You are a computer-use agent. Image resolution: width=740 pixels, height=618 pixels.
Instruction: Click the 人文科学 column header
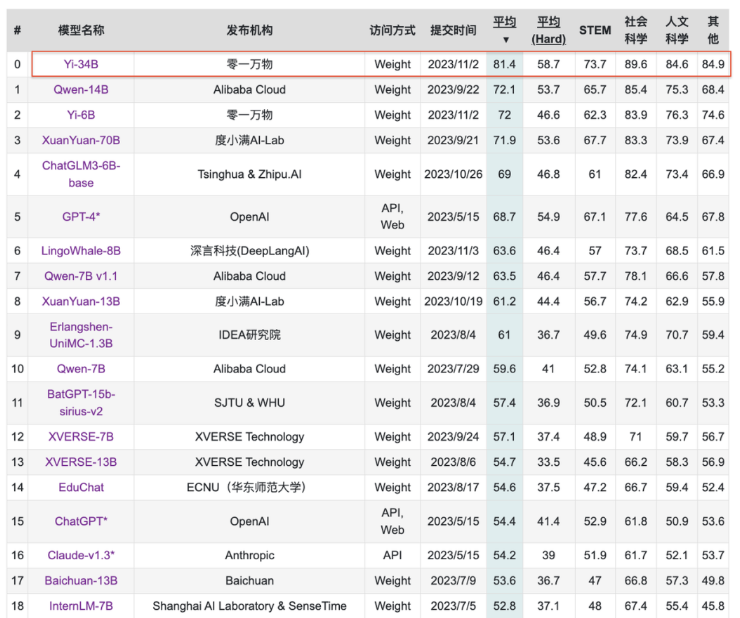(x=677, y=30)
